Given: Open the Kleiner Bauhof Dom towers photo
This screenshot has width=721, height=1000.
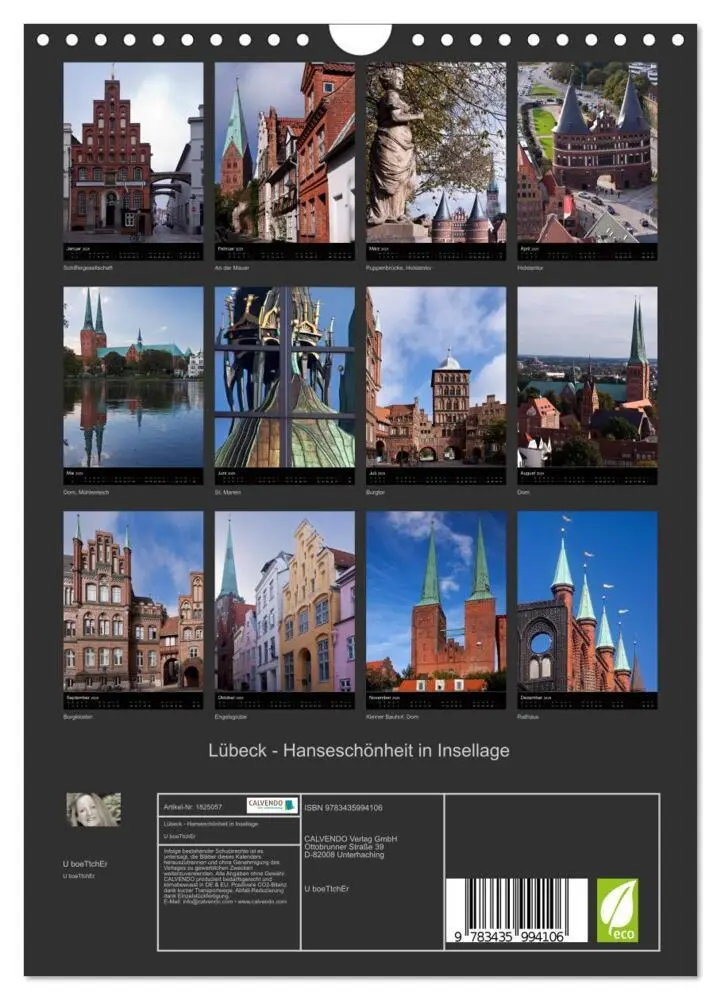Looking at the screenshot, I should point(436,601).
